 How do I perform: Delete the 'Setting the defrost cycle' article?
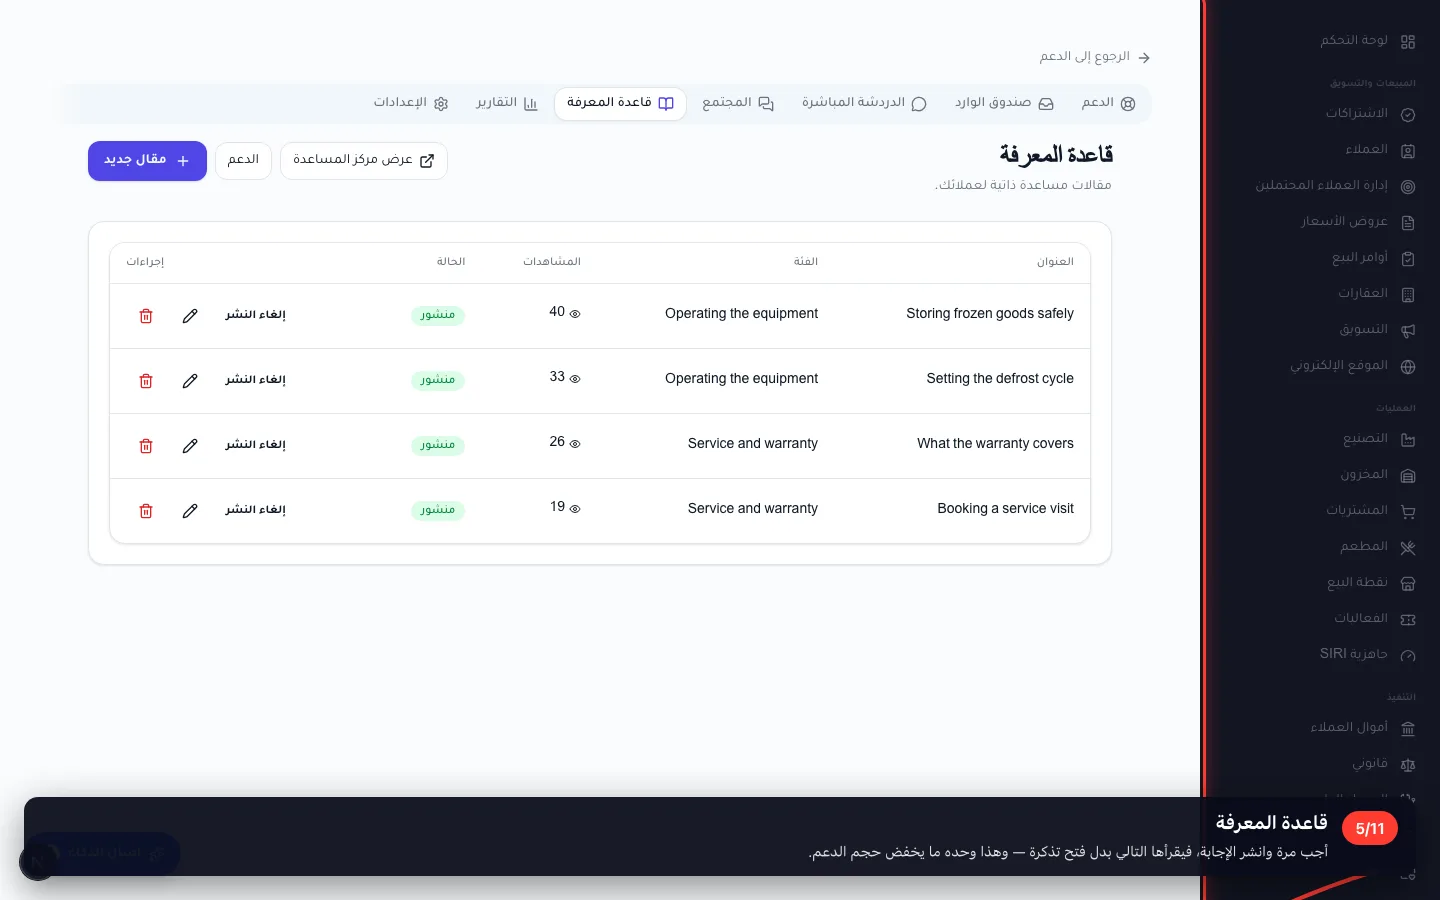click(146, 381)
